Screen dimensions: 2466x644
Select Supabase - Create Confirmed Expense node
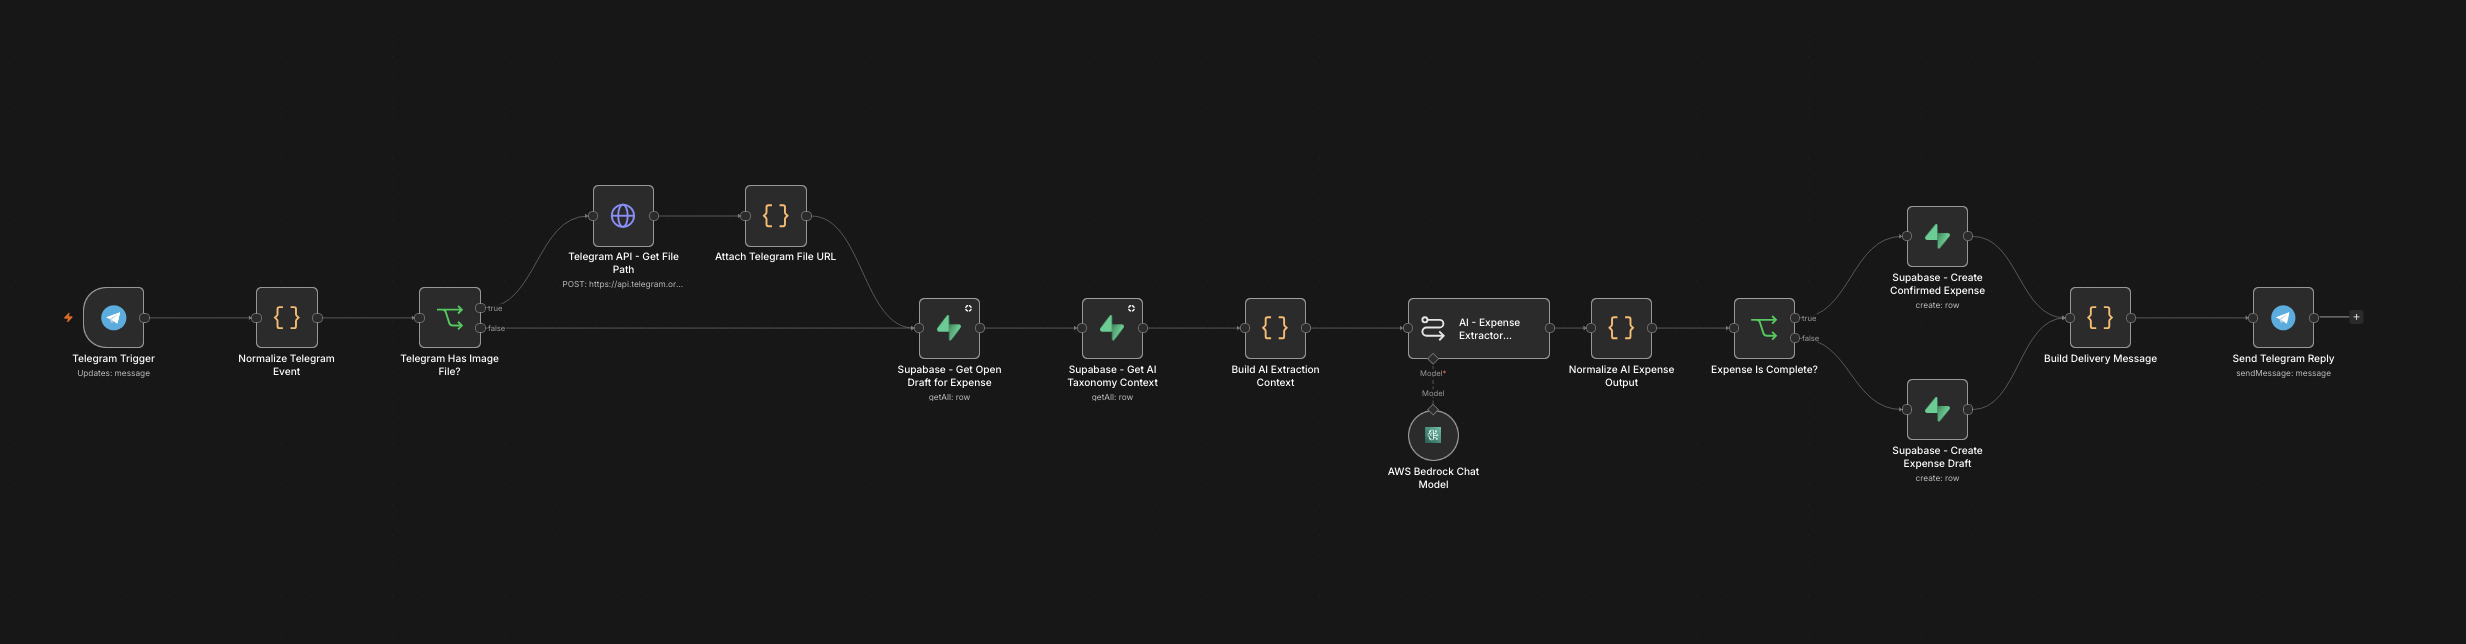(x=1937, y=237)
